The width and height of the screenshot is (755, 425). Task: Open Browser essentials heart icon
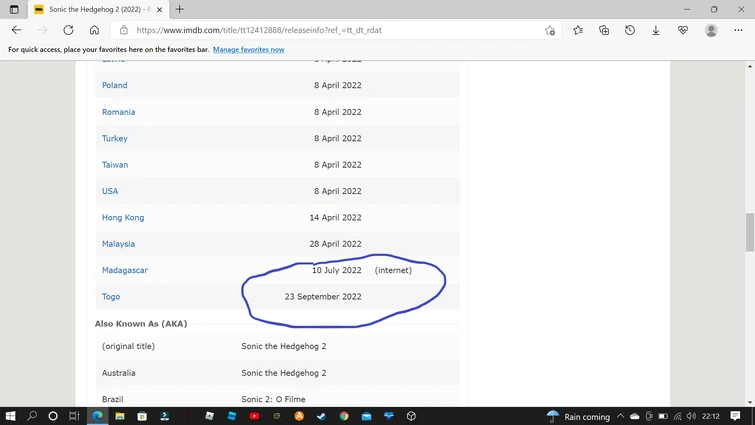point(683,30)
